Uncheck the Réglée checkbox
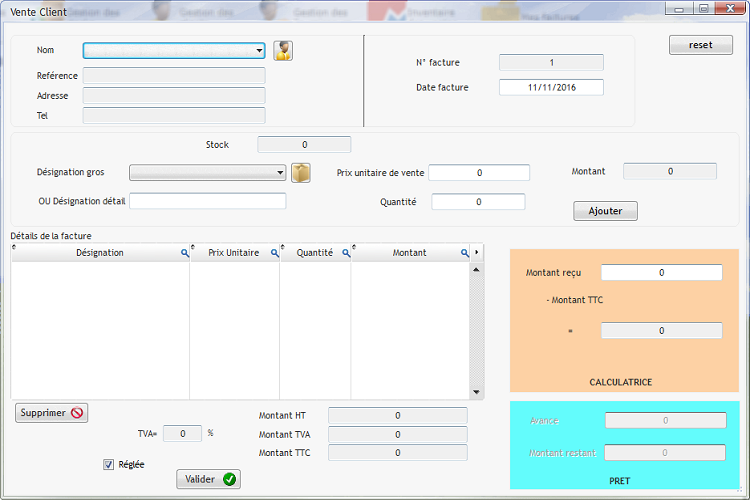Image resolution: width=750 pixels, height=500 pixels. point(109,464)
